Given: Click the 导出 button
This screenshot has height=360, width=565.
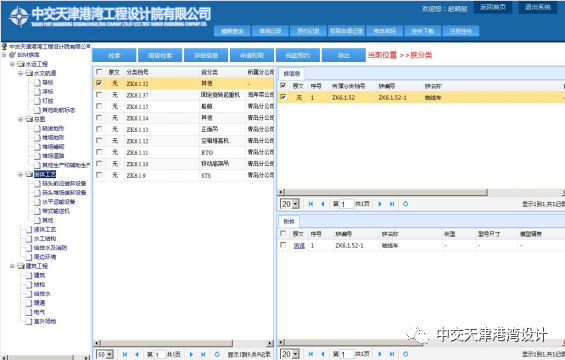Looking at the screenshot, I should (344, 55).
